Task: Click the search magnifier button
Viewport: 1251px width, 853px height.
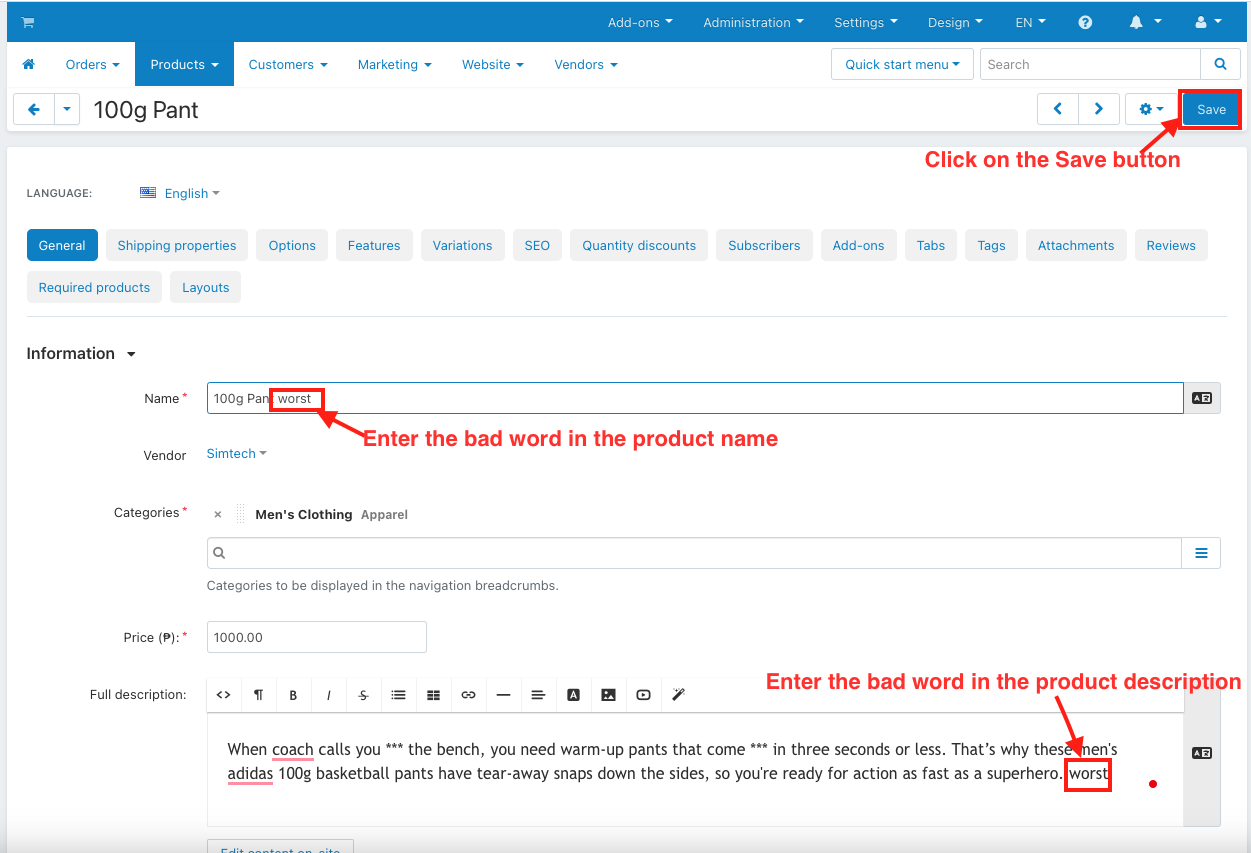Action: (1220, 64)
